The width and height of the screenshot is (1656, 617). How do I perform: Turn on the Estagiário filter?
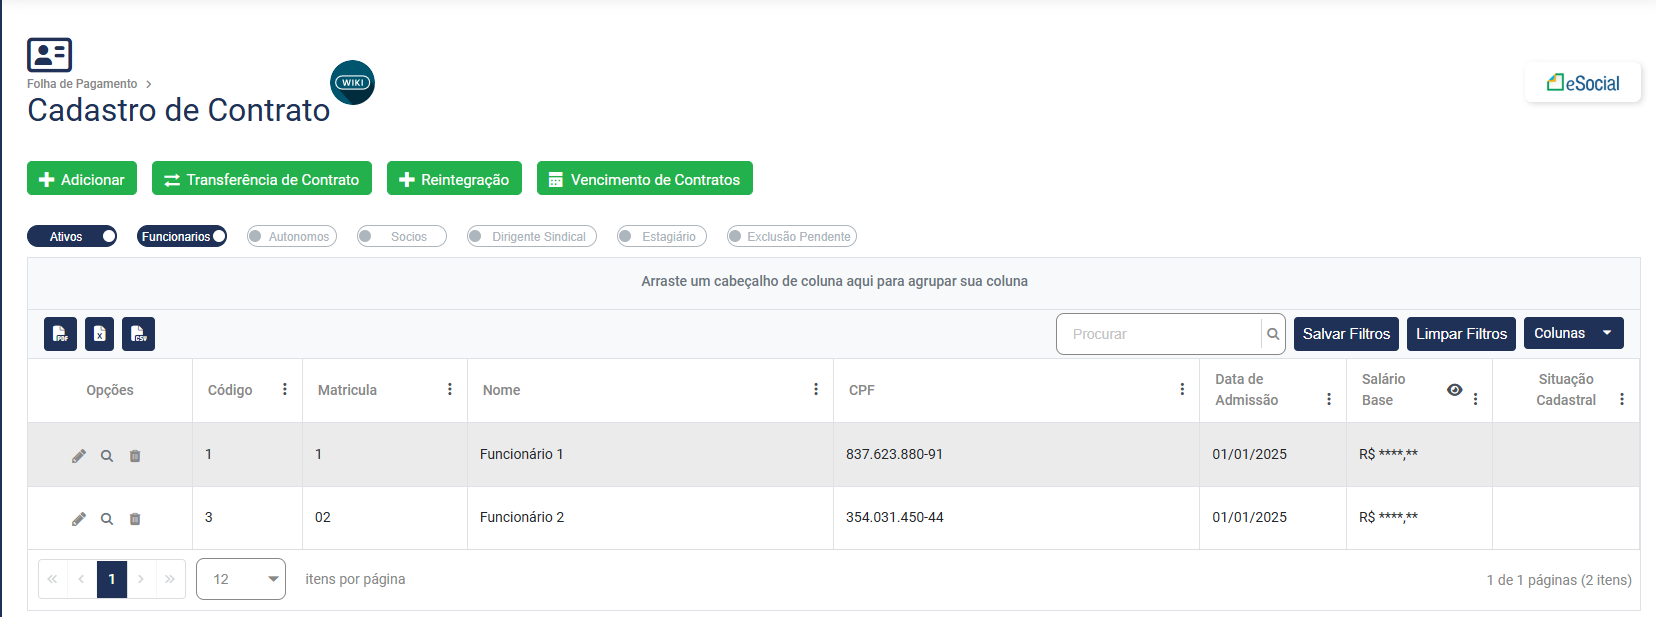661,237
